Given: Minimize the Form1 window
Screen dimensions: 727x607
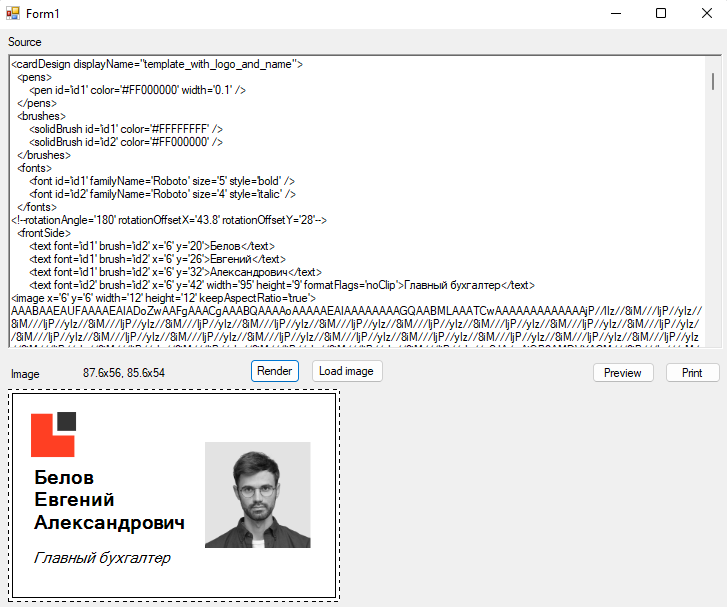Looking at the screenshot, I should (x=614, y=13).
